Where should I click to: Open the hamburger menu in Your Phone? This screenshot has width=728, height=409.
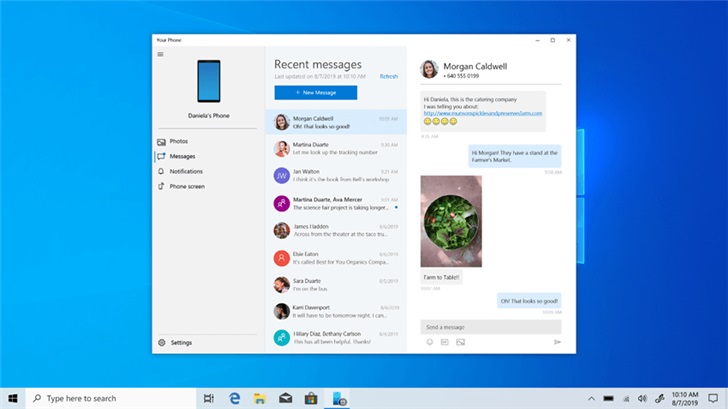pos(160,54)
